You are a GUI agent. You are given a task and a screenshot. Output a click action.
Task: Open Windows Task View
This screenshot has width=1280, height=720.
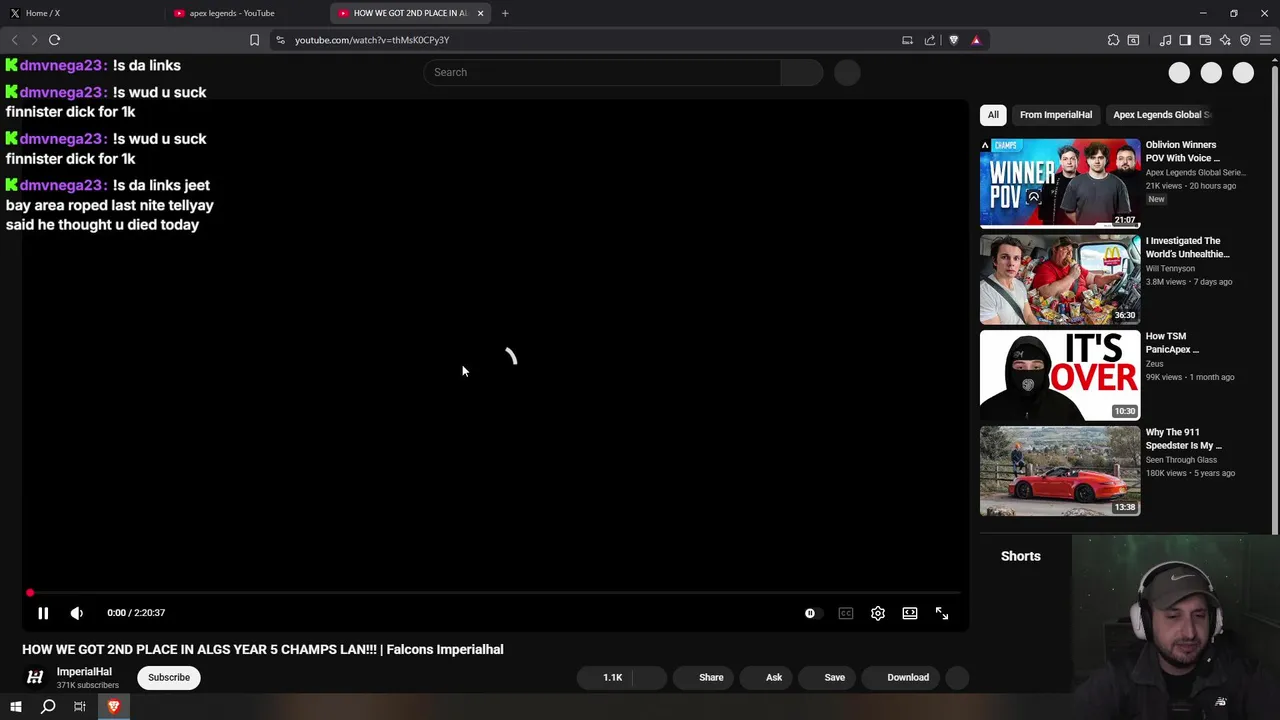(x=80, y=706)
